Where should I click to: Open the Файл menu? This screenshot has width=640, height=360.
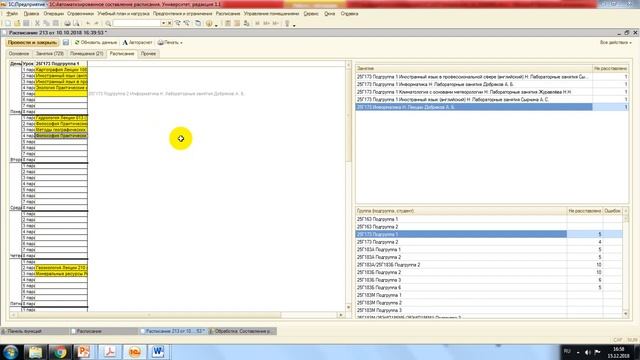click(12, 13)
